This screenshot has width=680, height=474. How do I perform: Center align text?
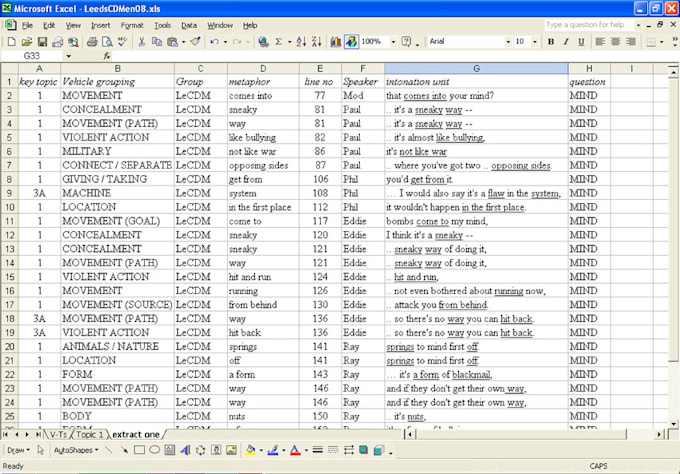coord(615,42)
